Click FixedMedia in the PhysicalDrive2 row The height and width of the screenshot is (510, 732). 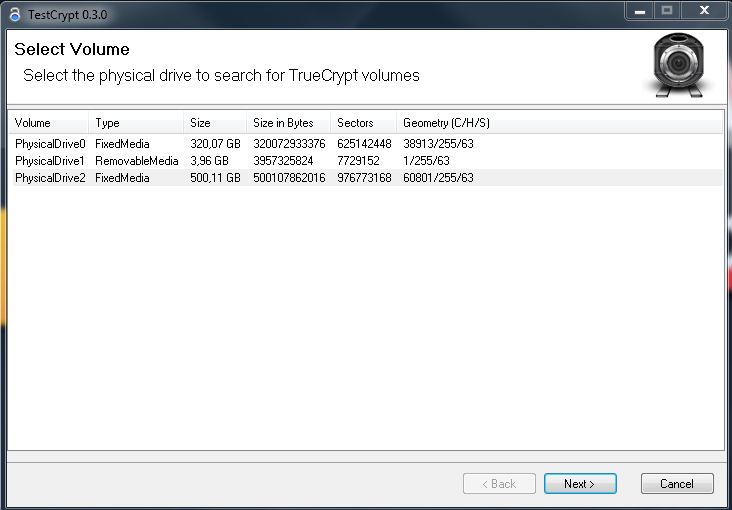pos(122,177)
